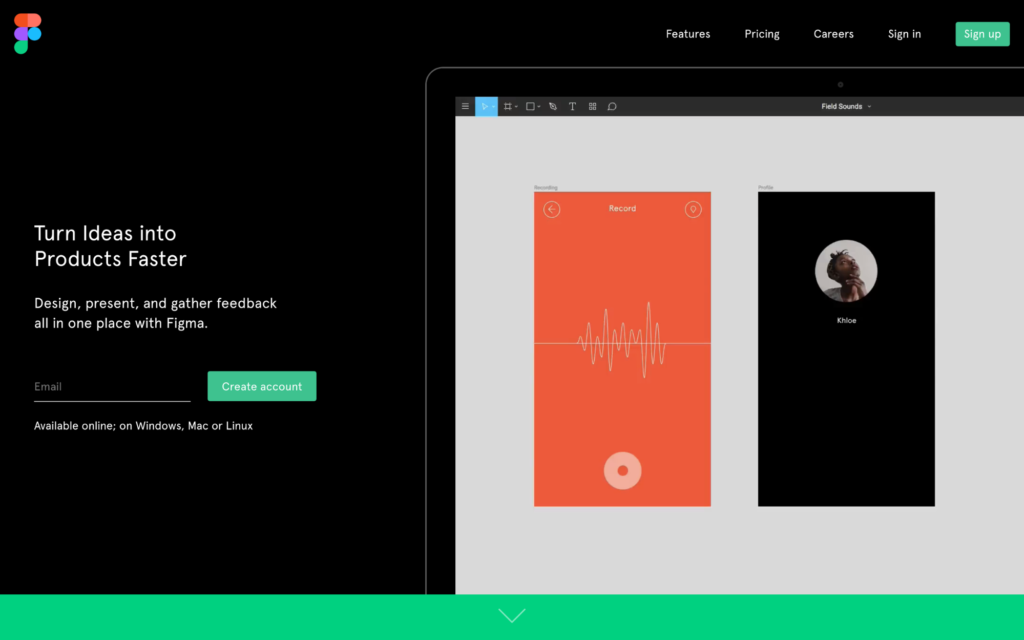Click the location pin icon in Record screen

click(693, 209)
